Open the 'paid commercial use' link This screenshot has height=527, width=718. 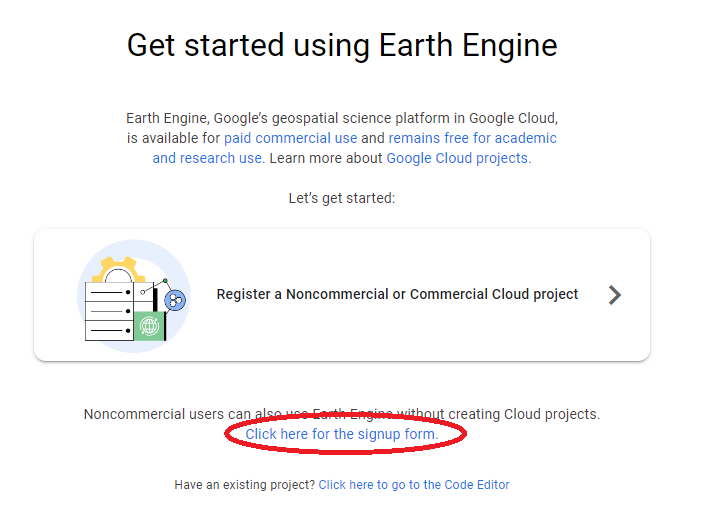290,138
